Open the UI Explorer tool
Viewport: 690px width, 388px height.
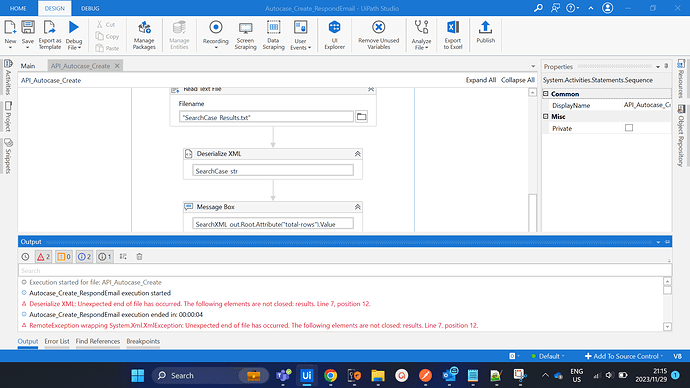334,35
